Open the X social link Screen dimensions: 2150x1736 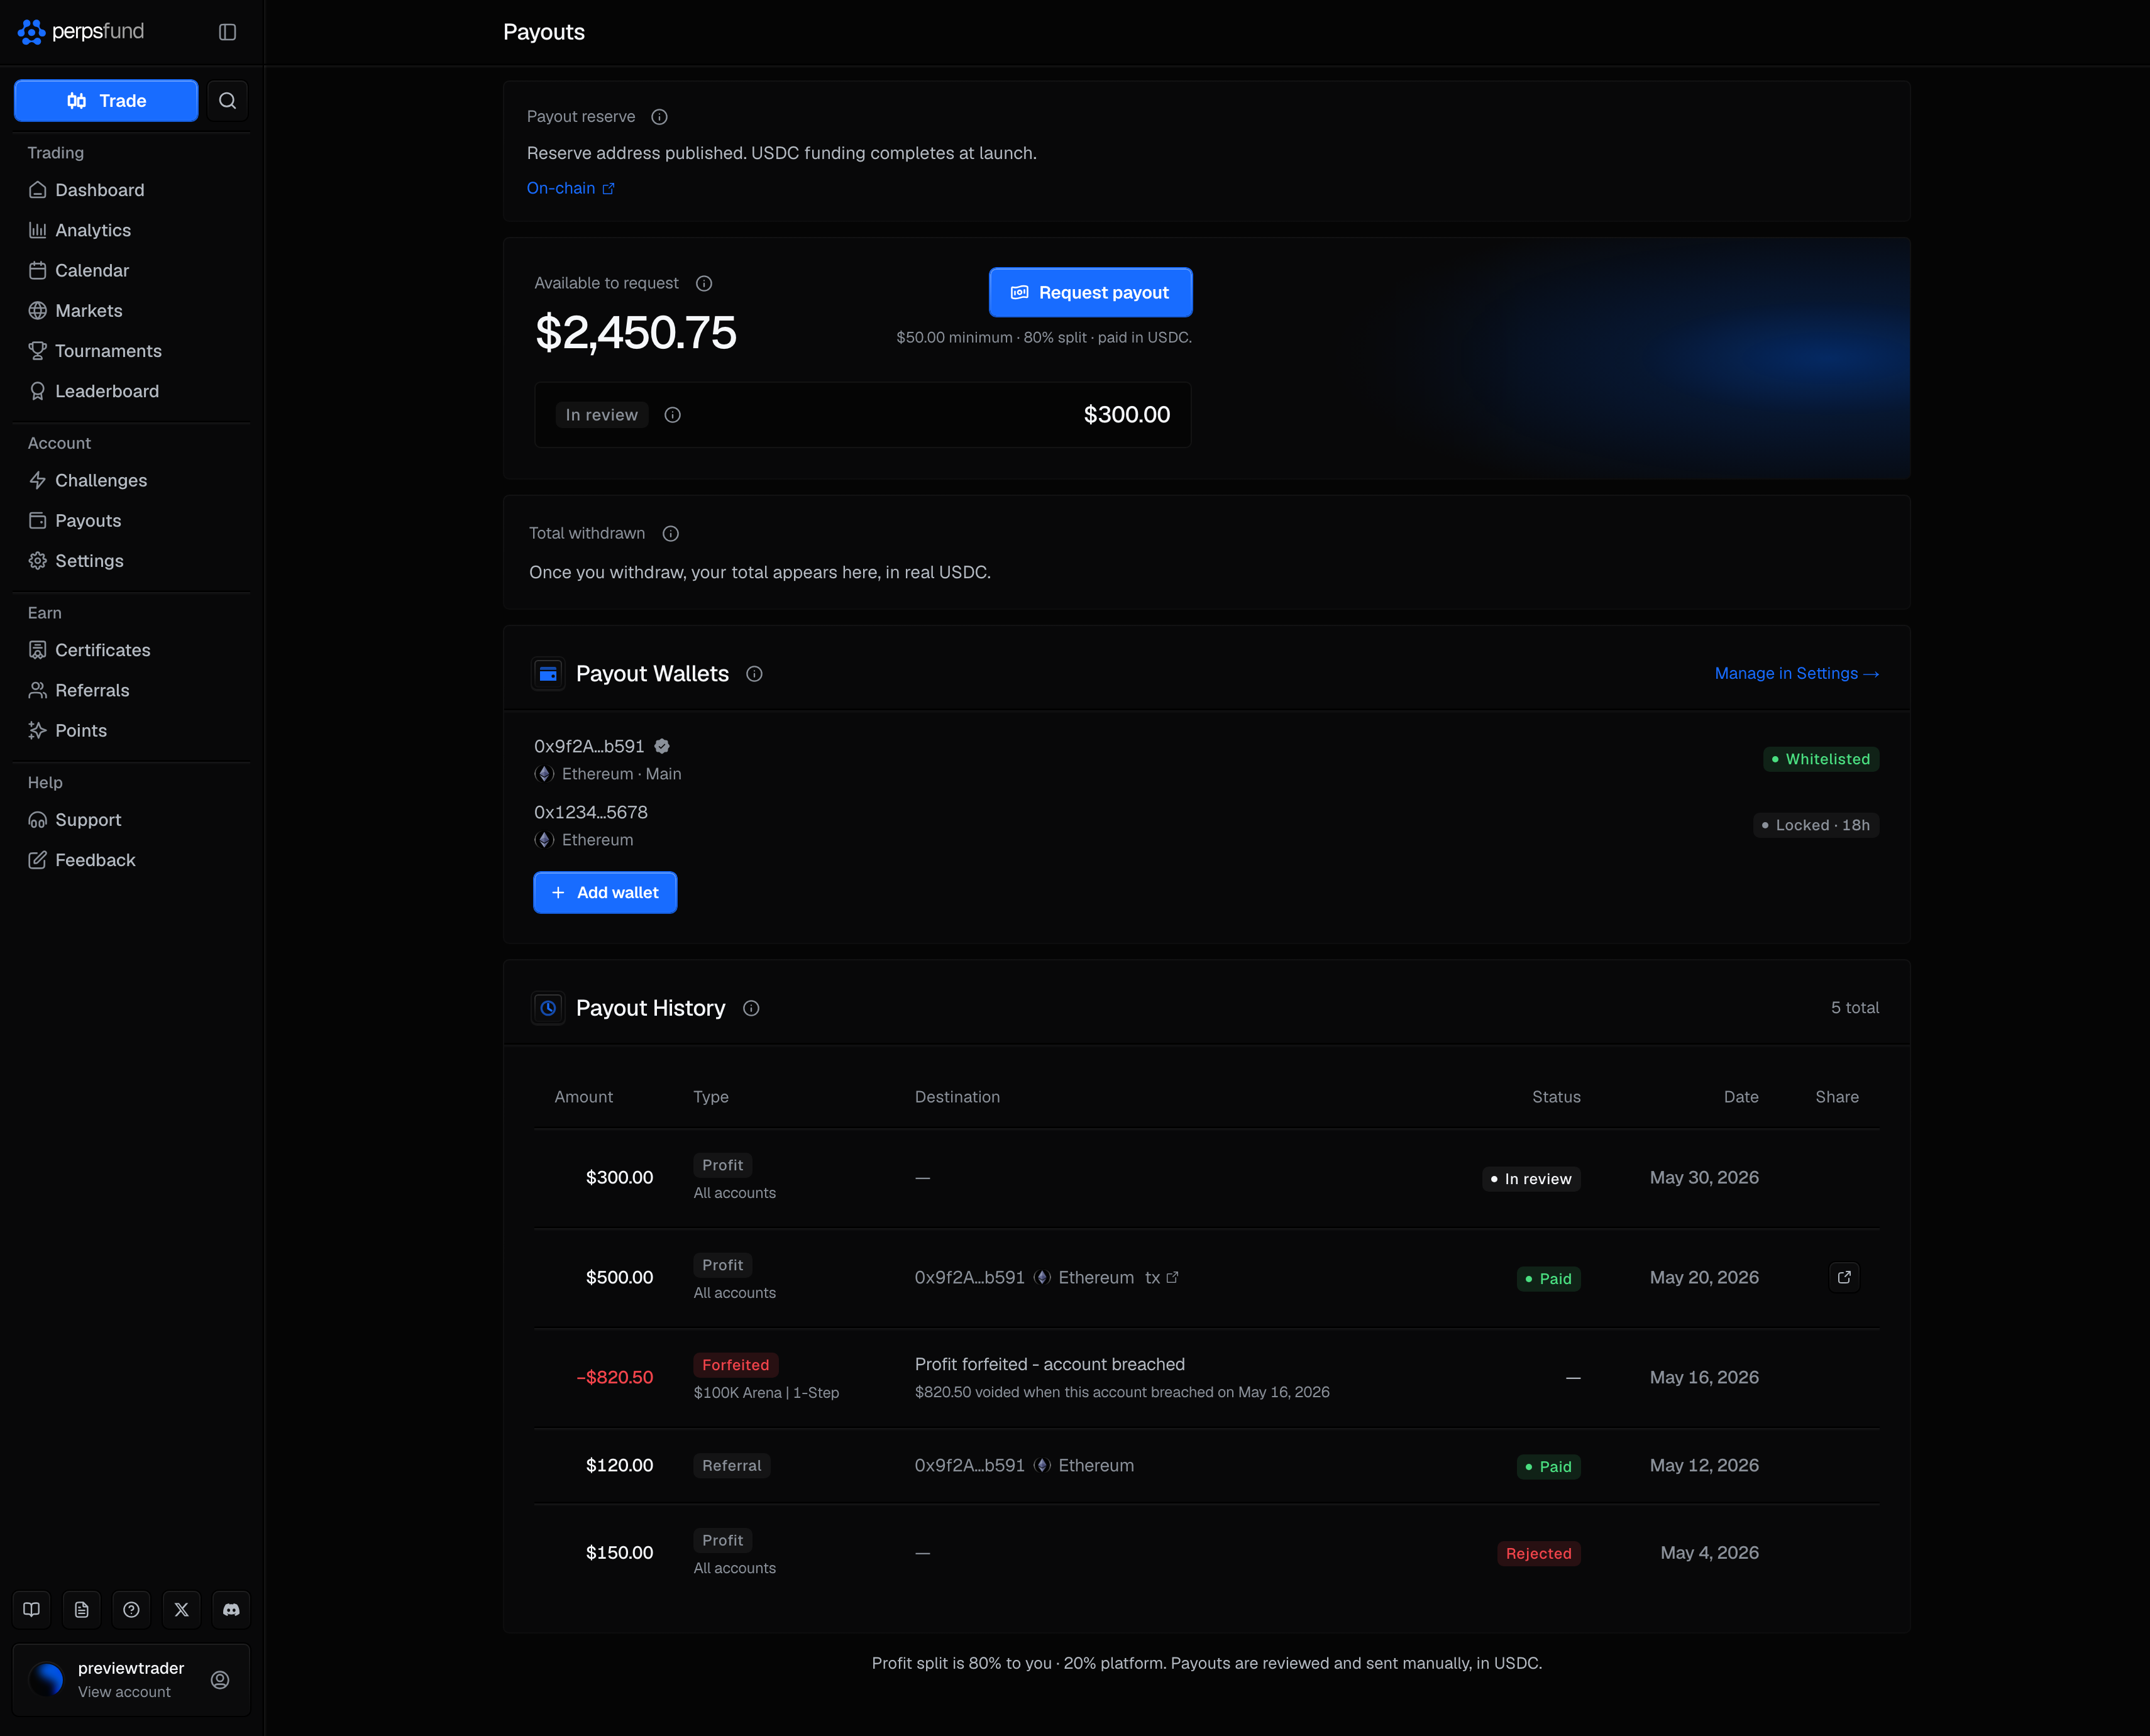tap(181, 1609)
